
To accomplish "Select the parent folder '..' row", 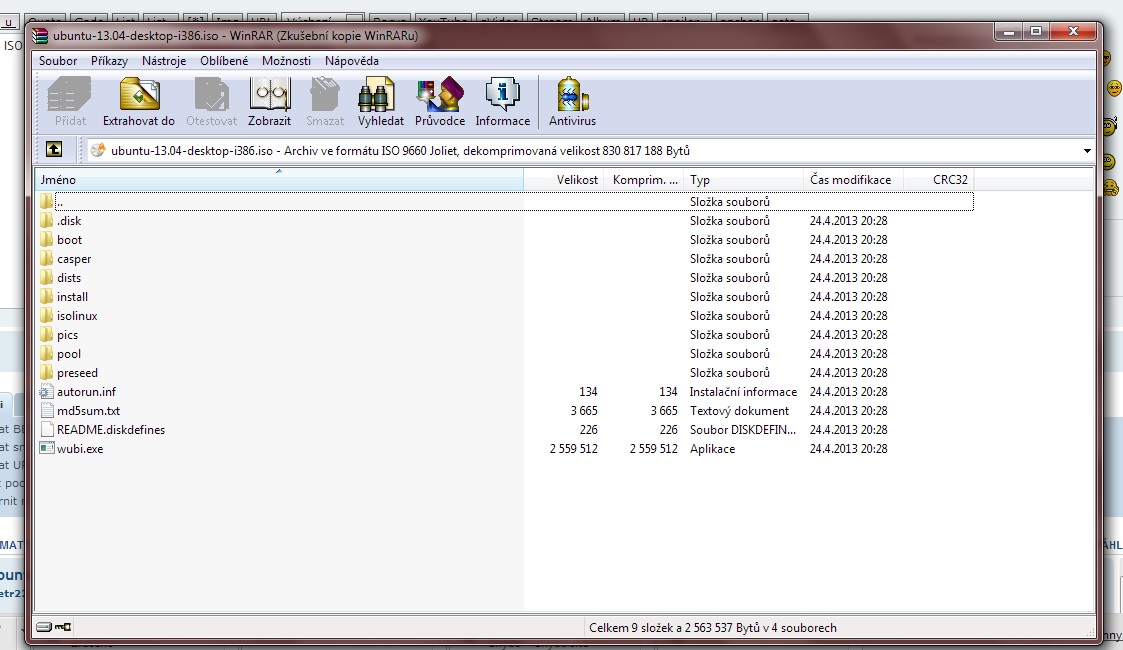I will [x=506, y=202].
